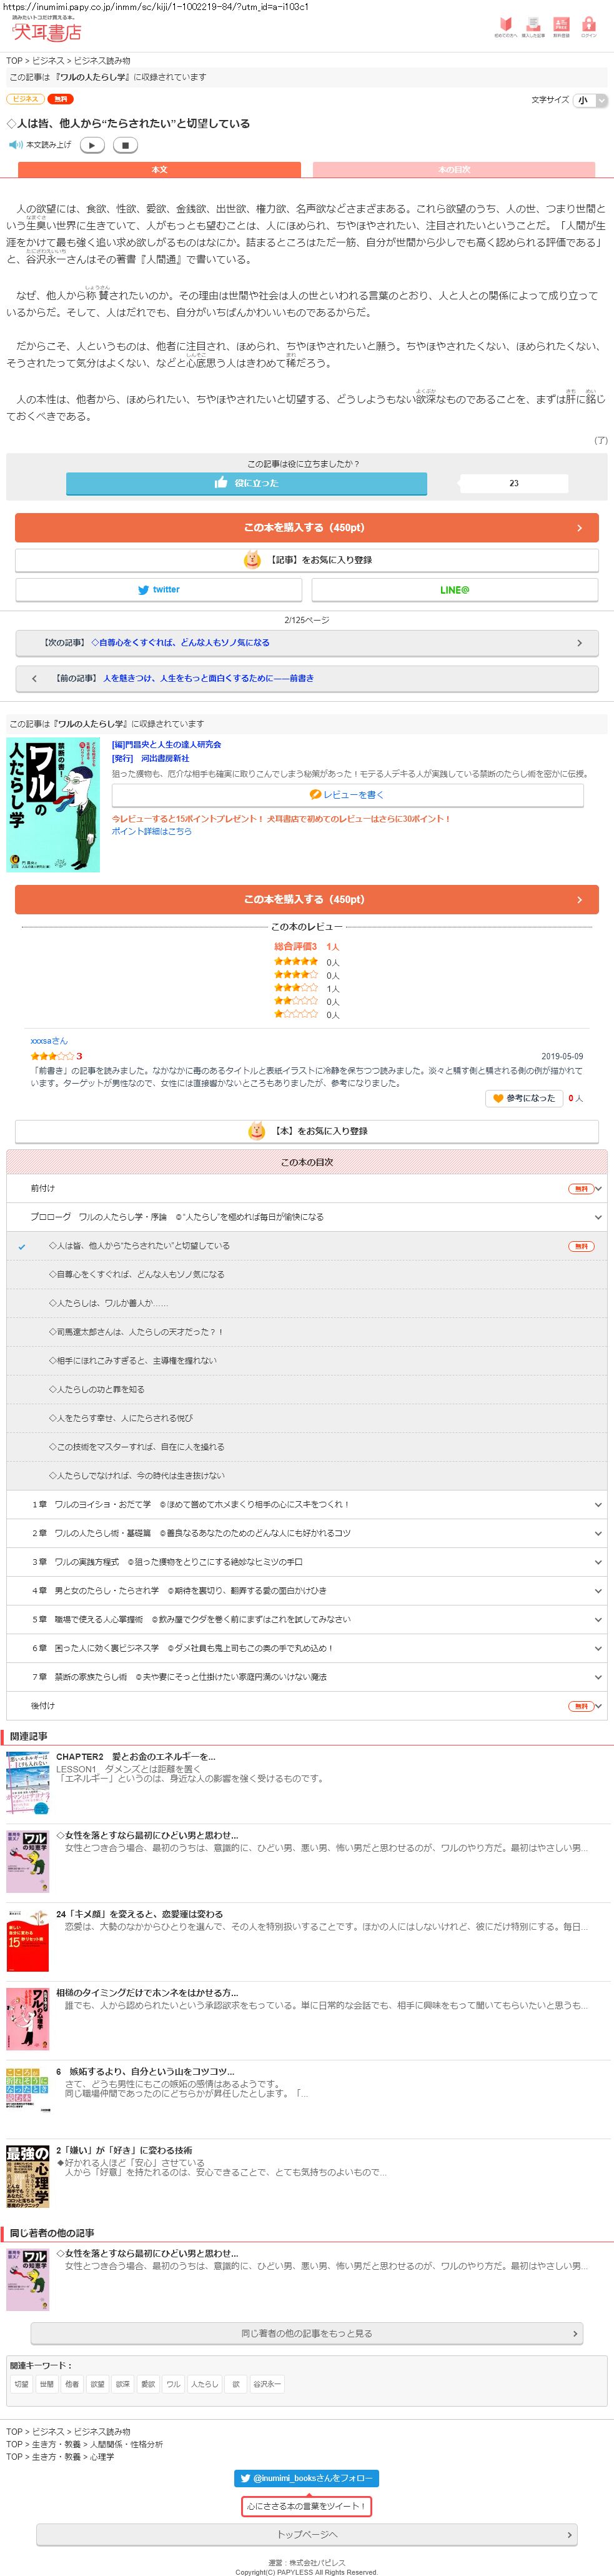The image size is (614, 2576).
Task: Click 心にささる本の言葉をツイート button
Action: (x=306, y=2506)
